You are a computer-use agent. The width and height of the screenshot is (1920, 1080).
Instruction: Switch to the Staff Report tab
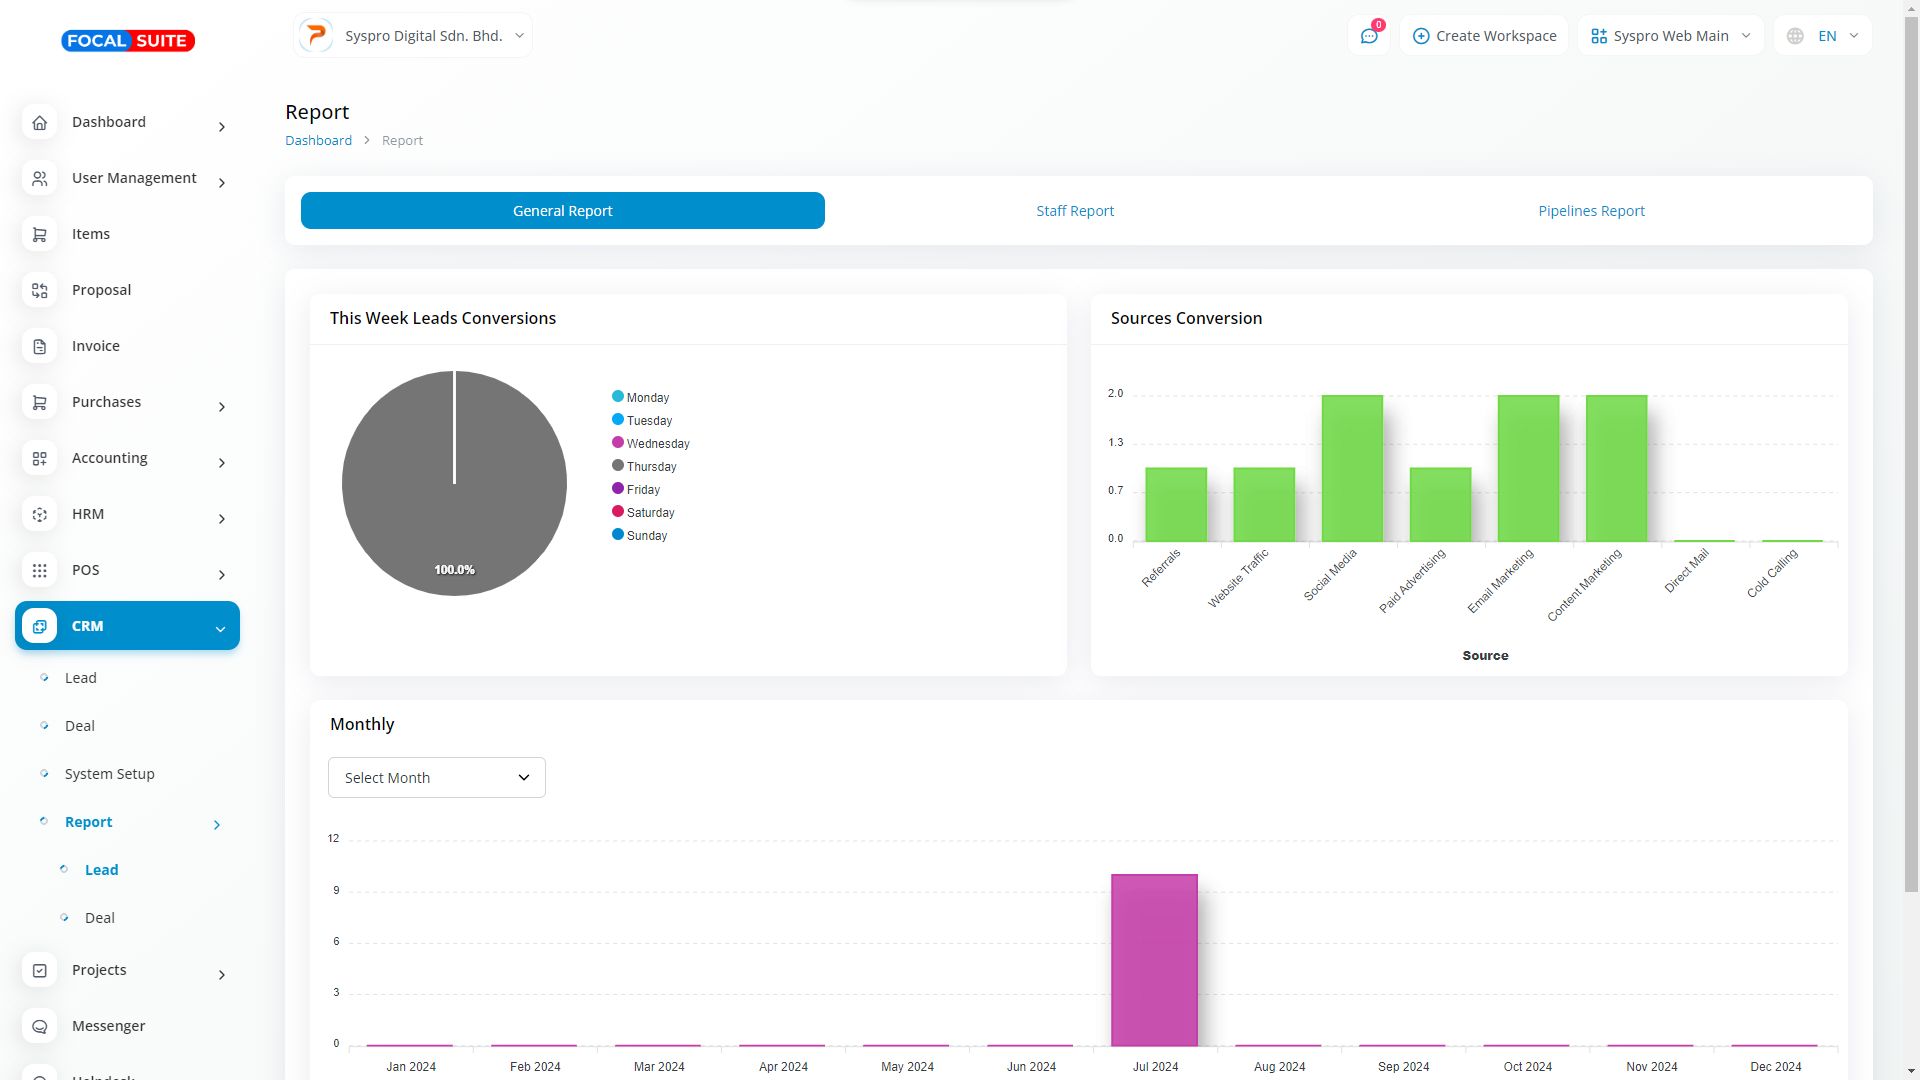[1075, 211]
